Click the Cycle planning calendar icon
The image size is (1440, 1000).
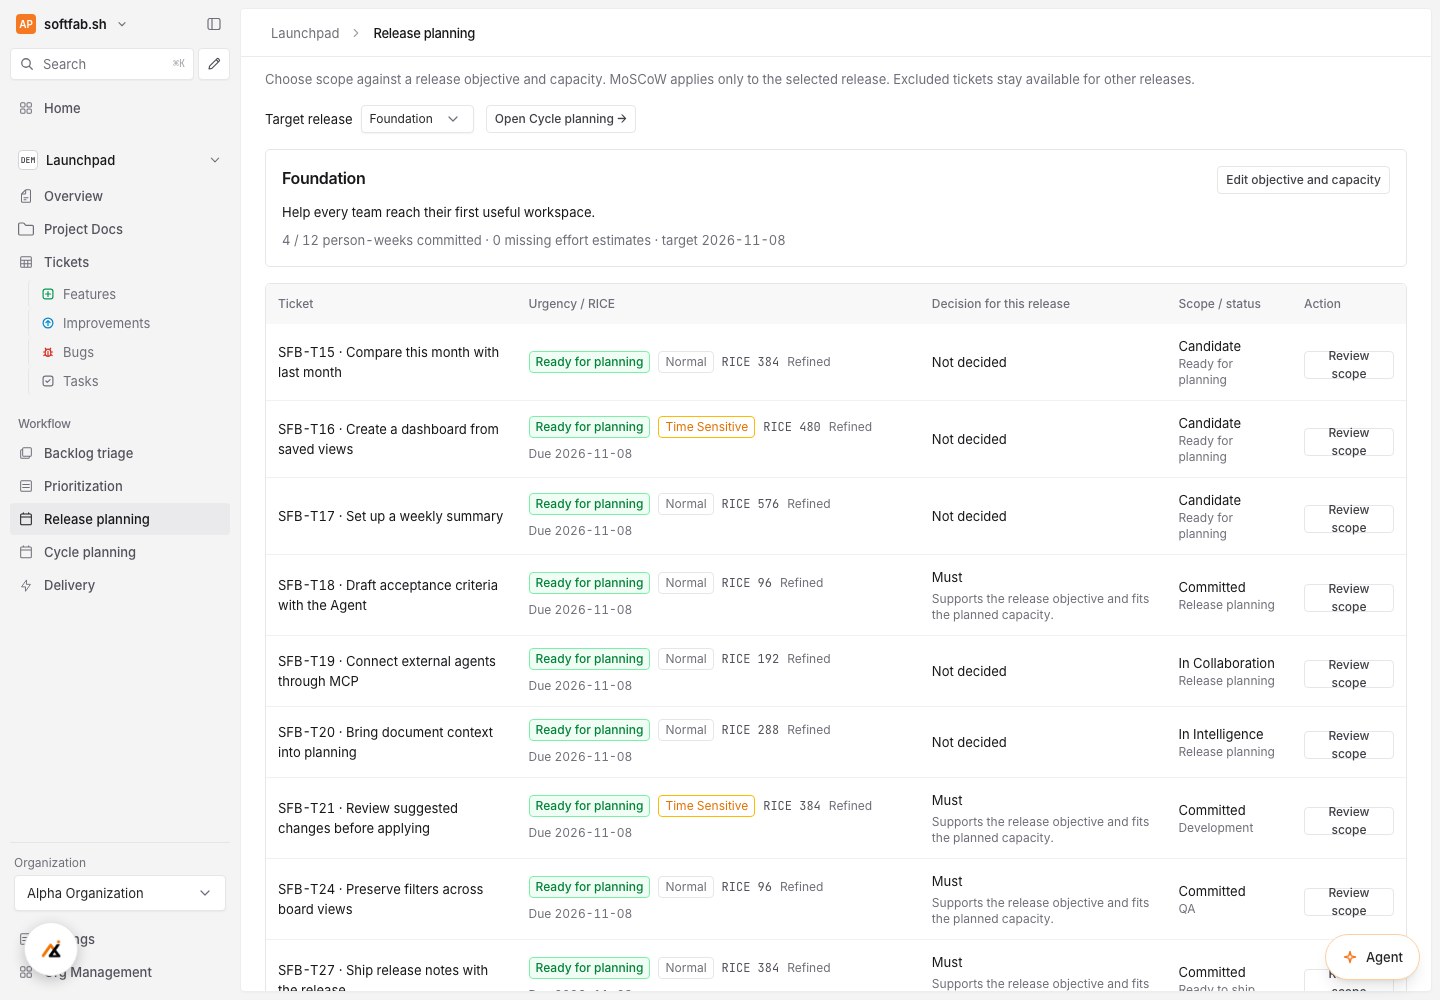coord(26,552)
